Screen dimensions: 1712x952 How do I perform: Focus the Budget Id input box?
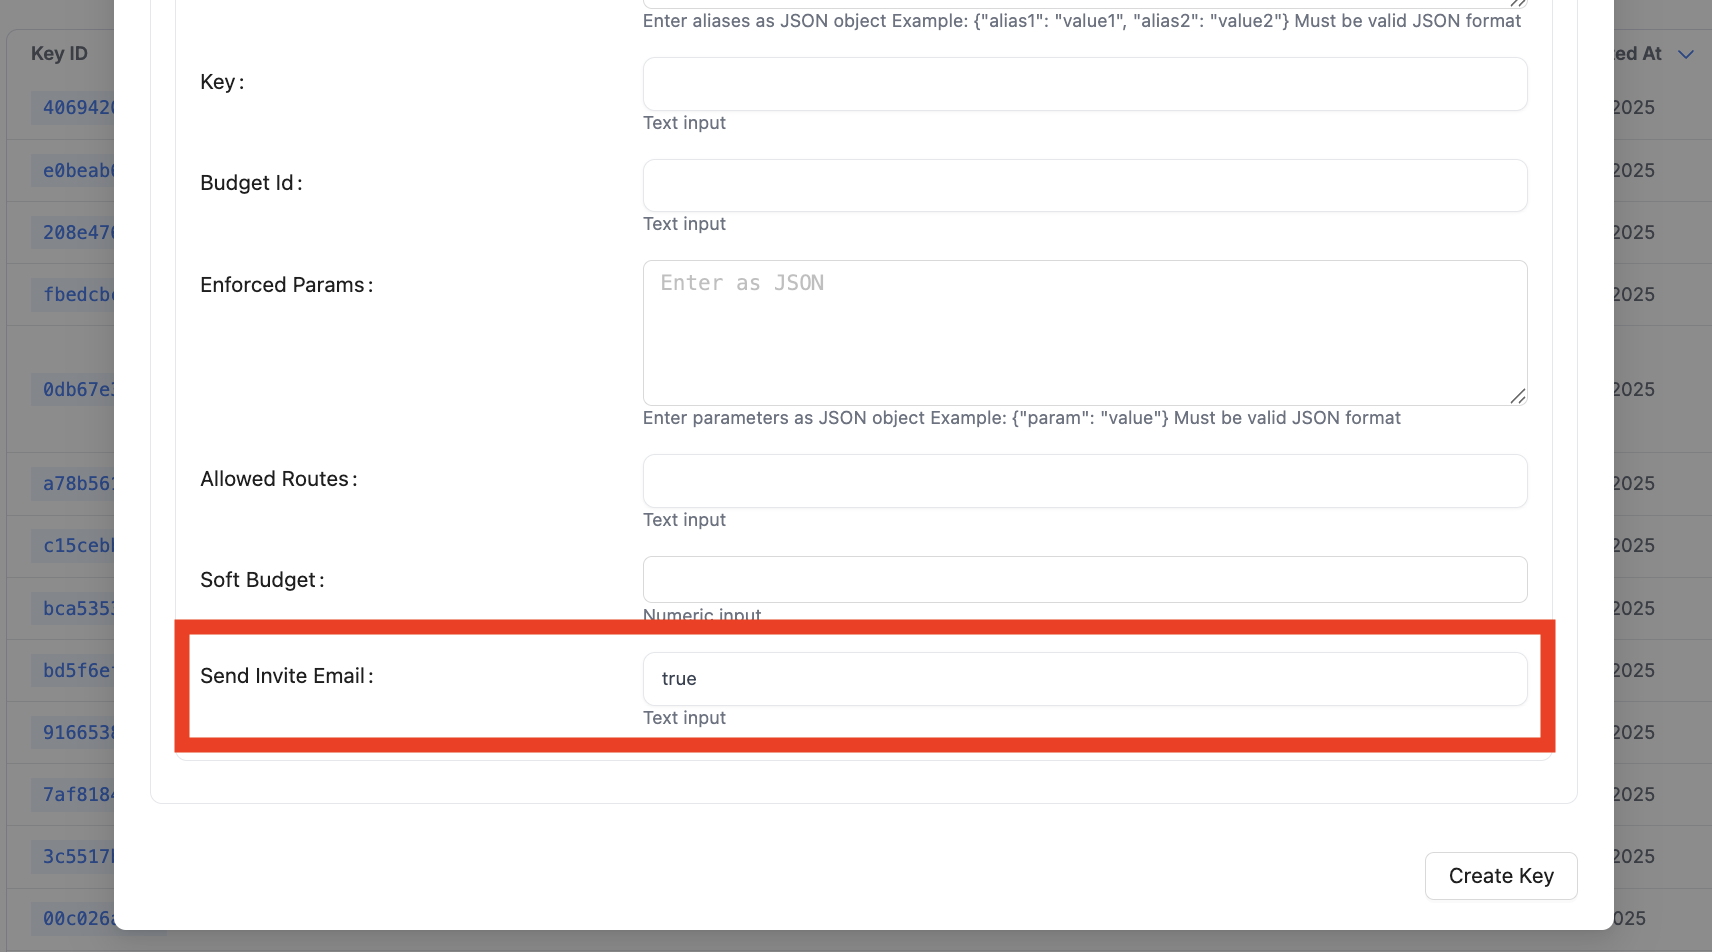(1084, 186)
